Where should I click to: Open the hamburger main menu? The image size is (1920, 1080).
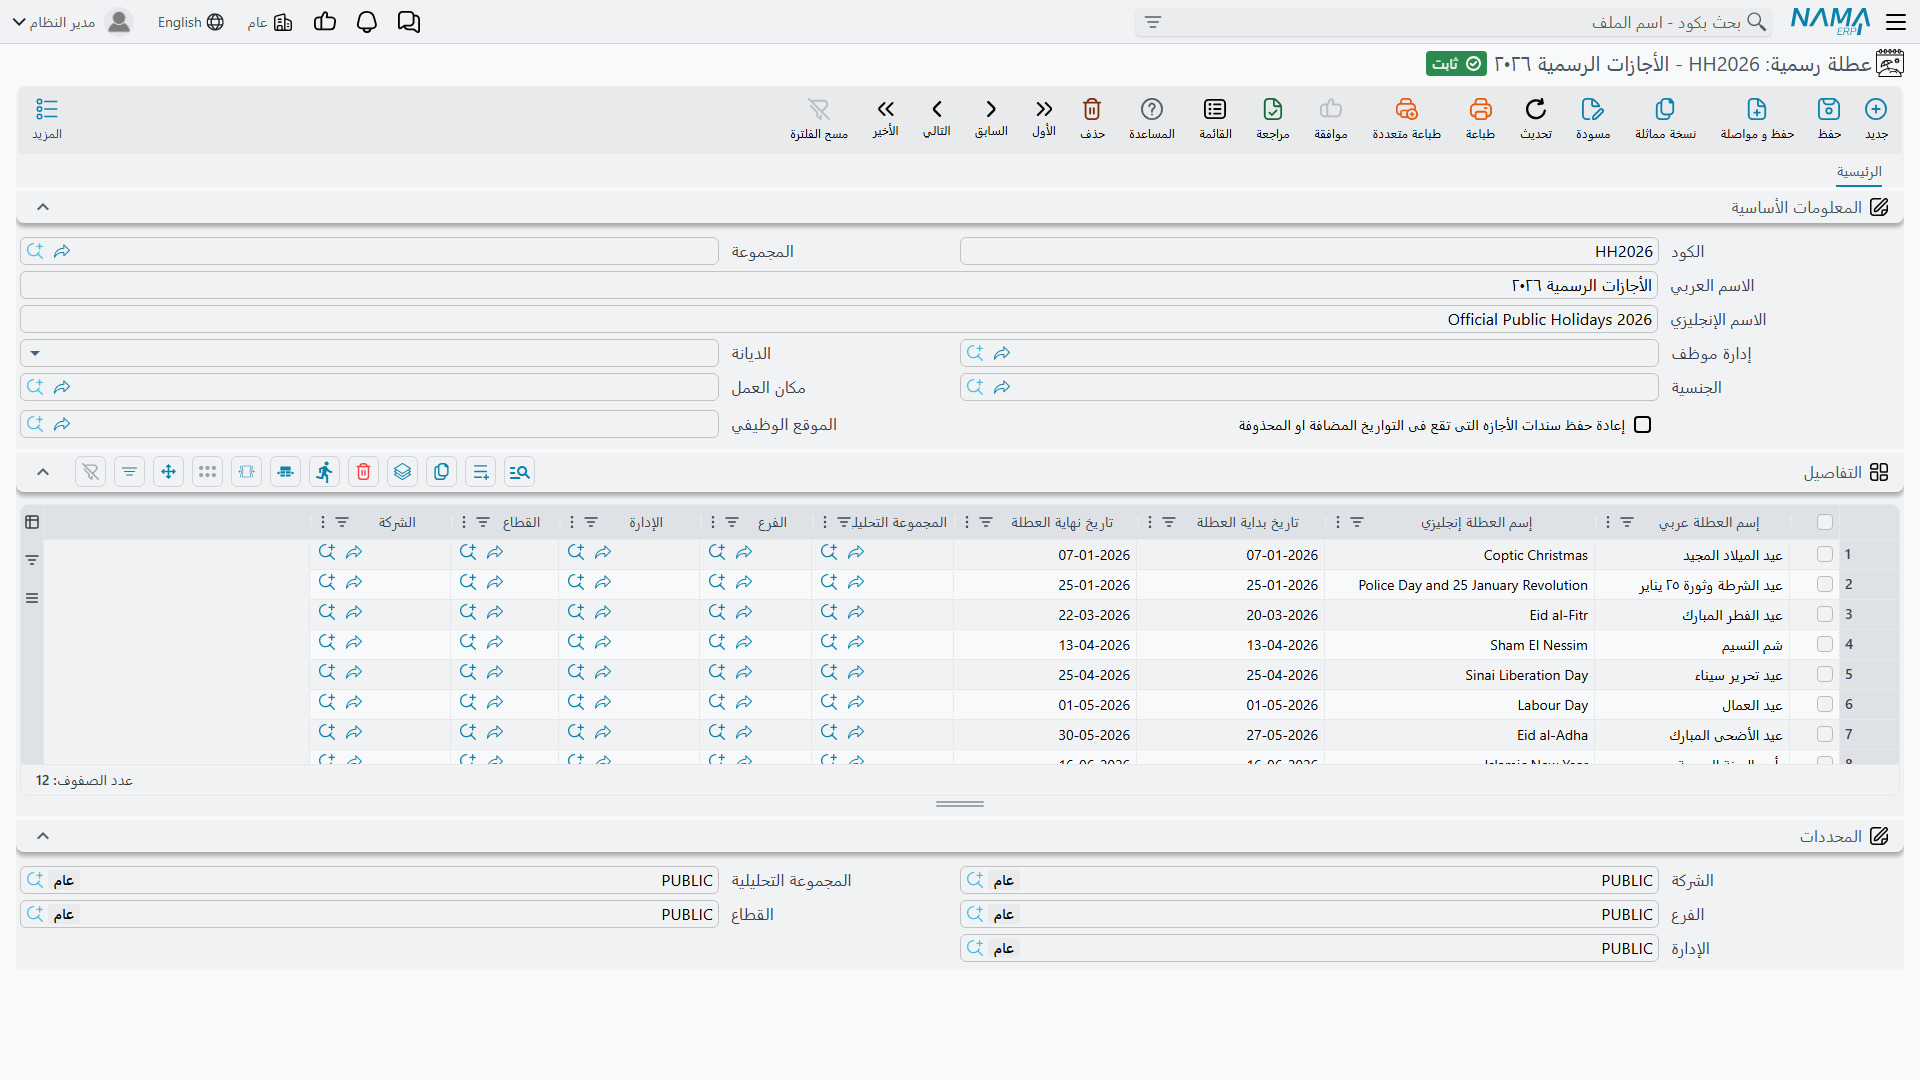click(1896, 22)
